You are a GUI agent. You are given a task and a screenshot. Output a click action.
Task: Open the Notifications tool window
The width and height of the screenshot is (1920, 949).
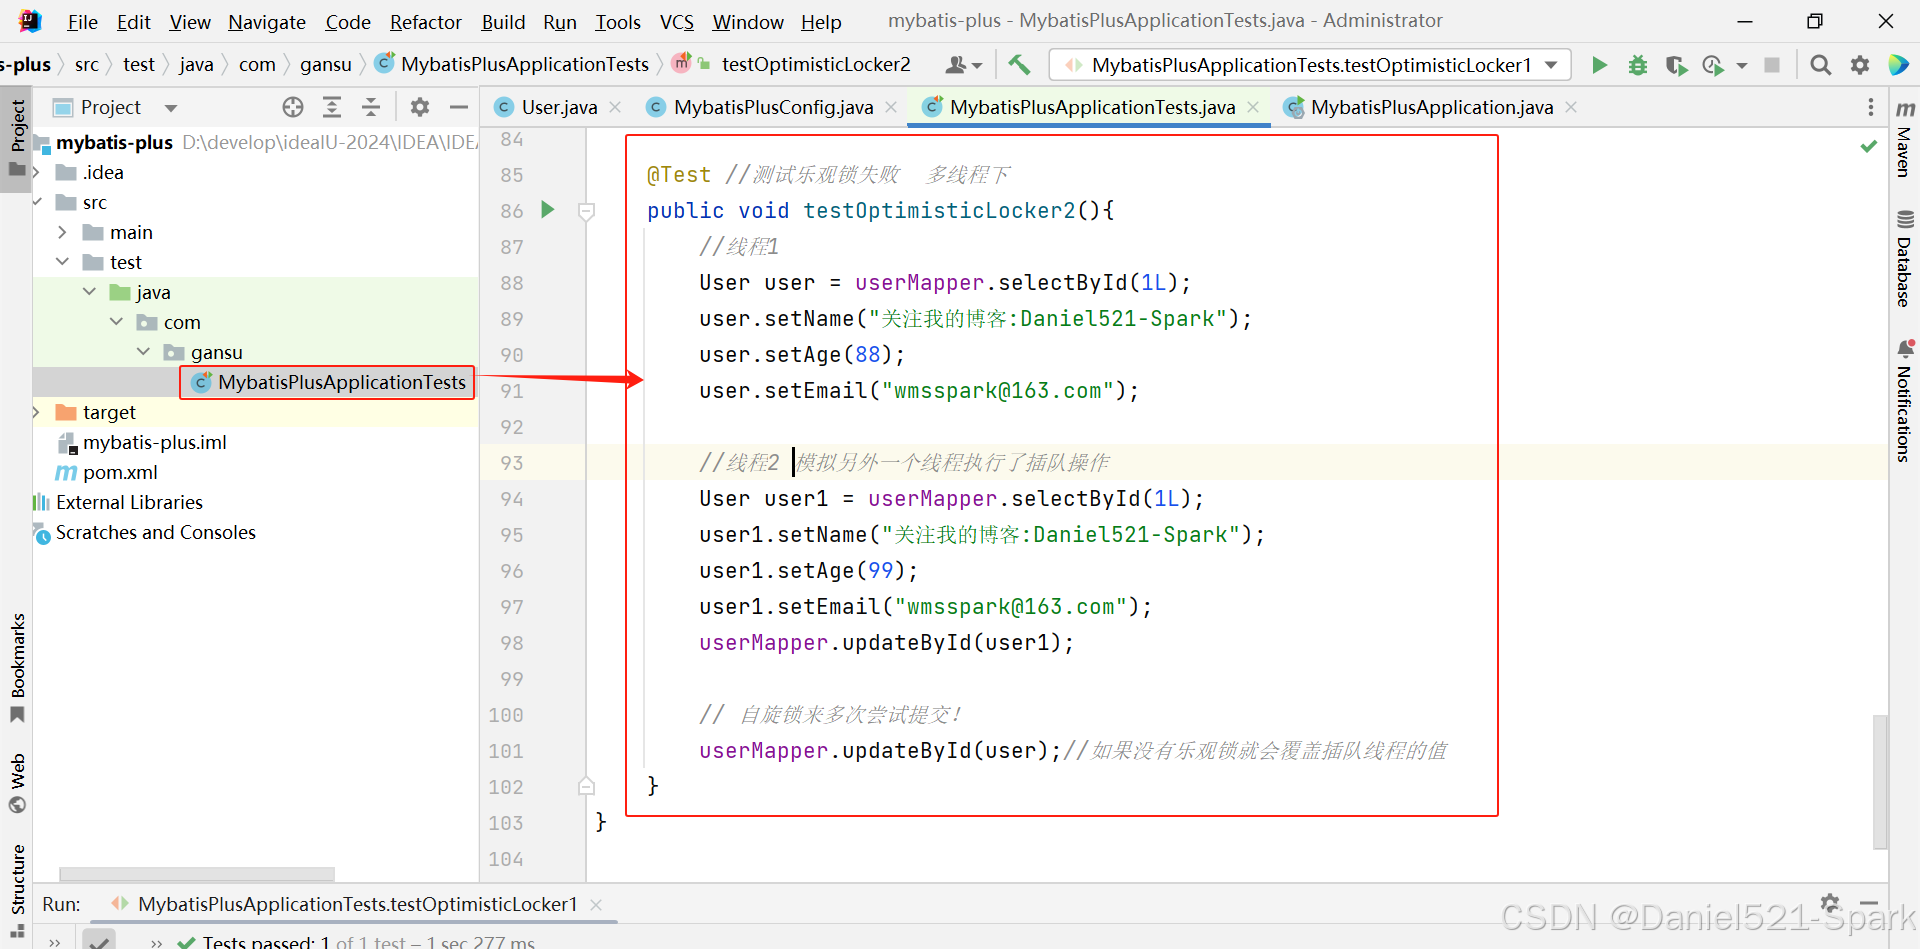tap(1904, 400)
